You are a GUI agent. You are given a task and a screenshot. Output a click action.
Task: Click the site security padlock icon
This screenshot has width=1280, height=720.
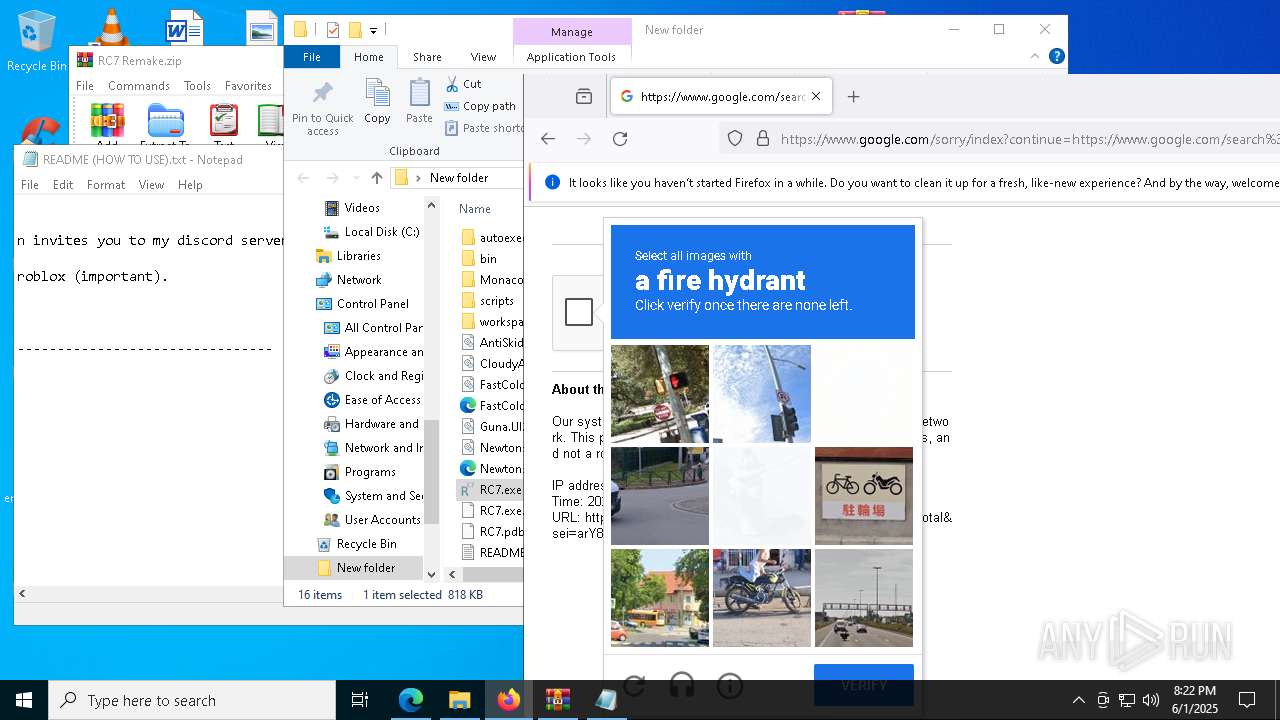(x=763, y=139)
